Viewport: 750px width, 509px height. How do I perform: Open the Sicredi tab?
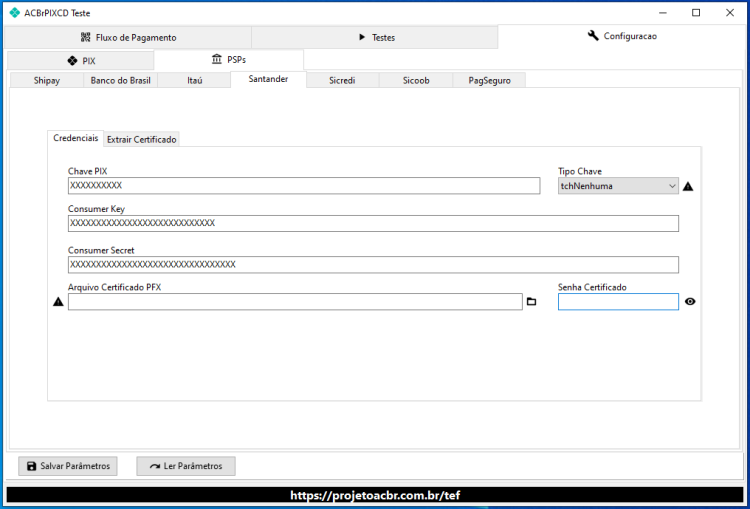click(x=342, y=80)
